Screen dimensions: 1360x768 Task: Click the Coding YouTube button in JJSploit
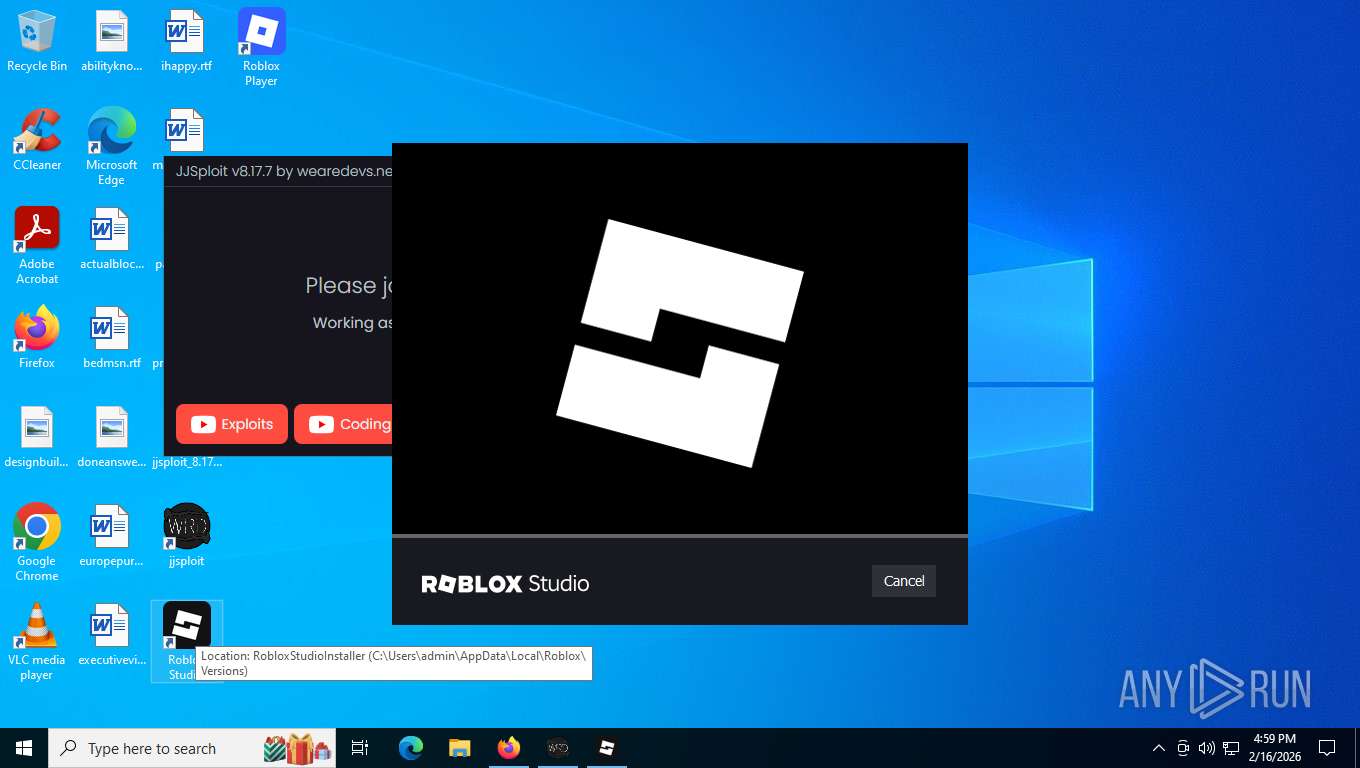tap(344, 424)
